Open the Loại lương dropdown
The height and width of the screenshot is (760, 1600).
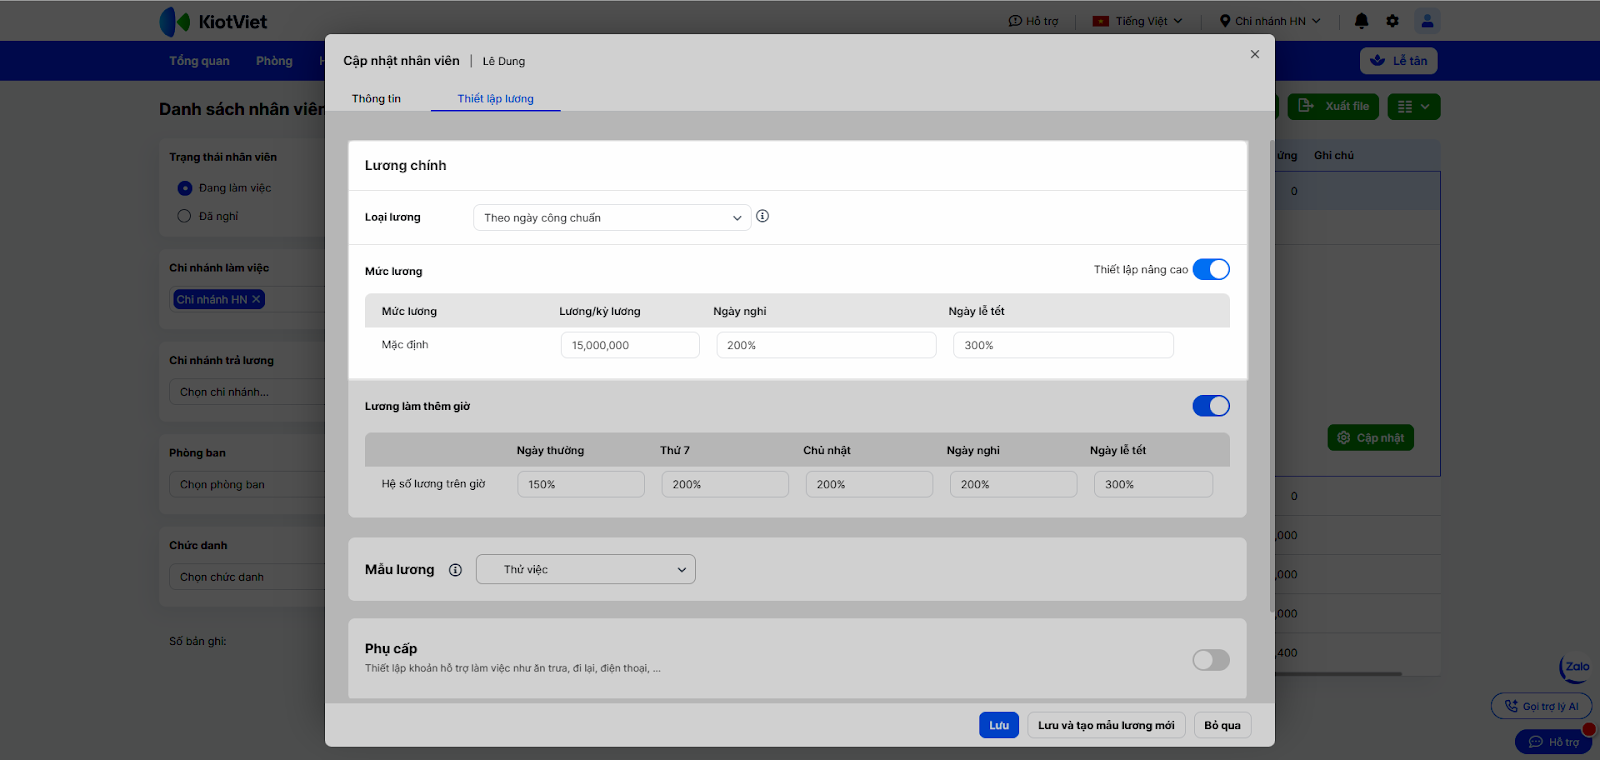(611, 218)
